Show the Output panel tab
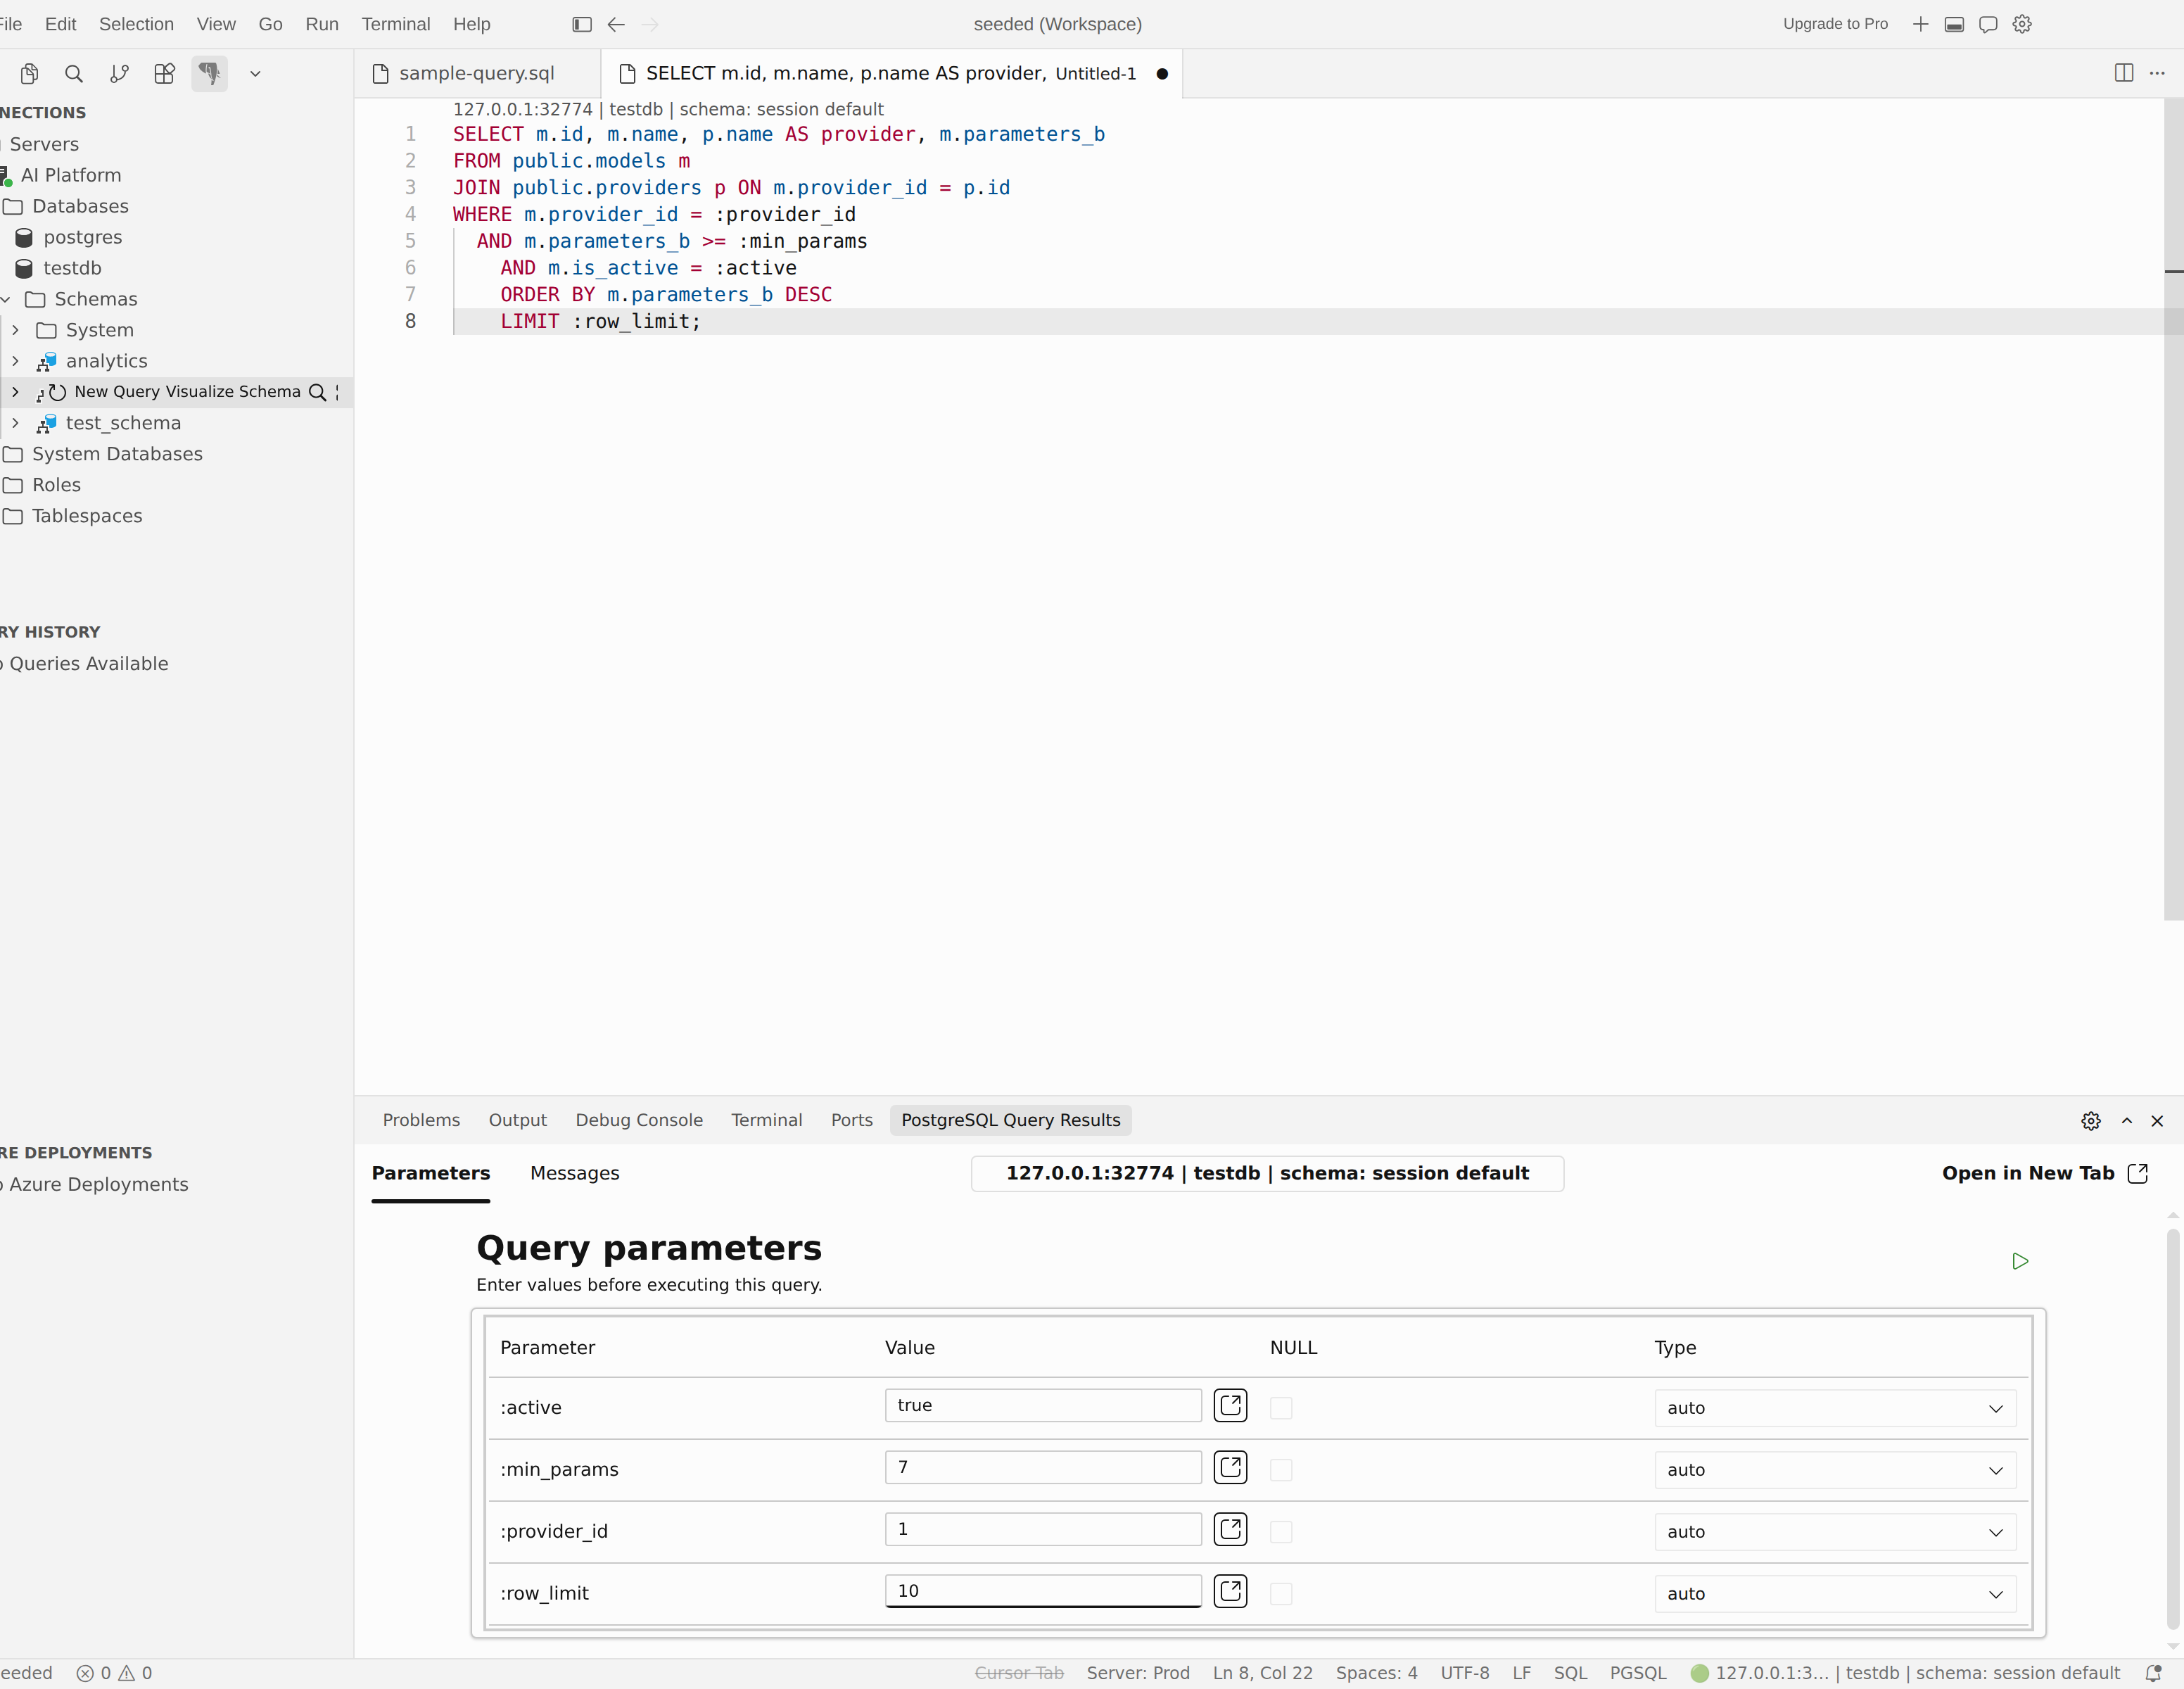The height and width of the screenshot is (1689, 2184). pos(517,1120)
